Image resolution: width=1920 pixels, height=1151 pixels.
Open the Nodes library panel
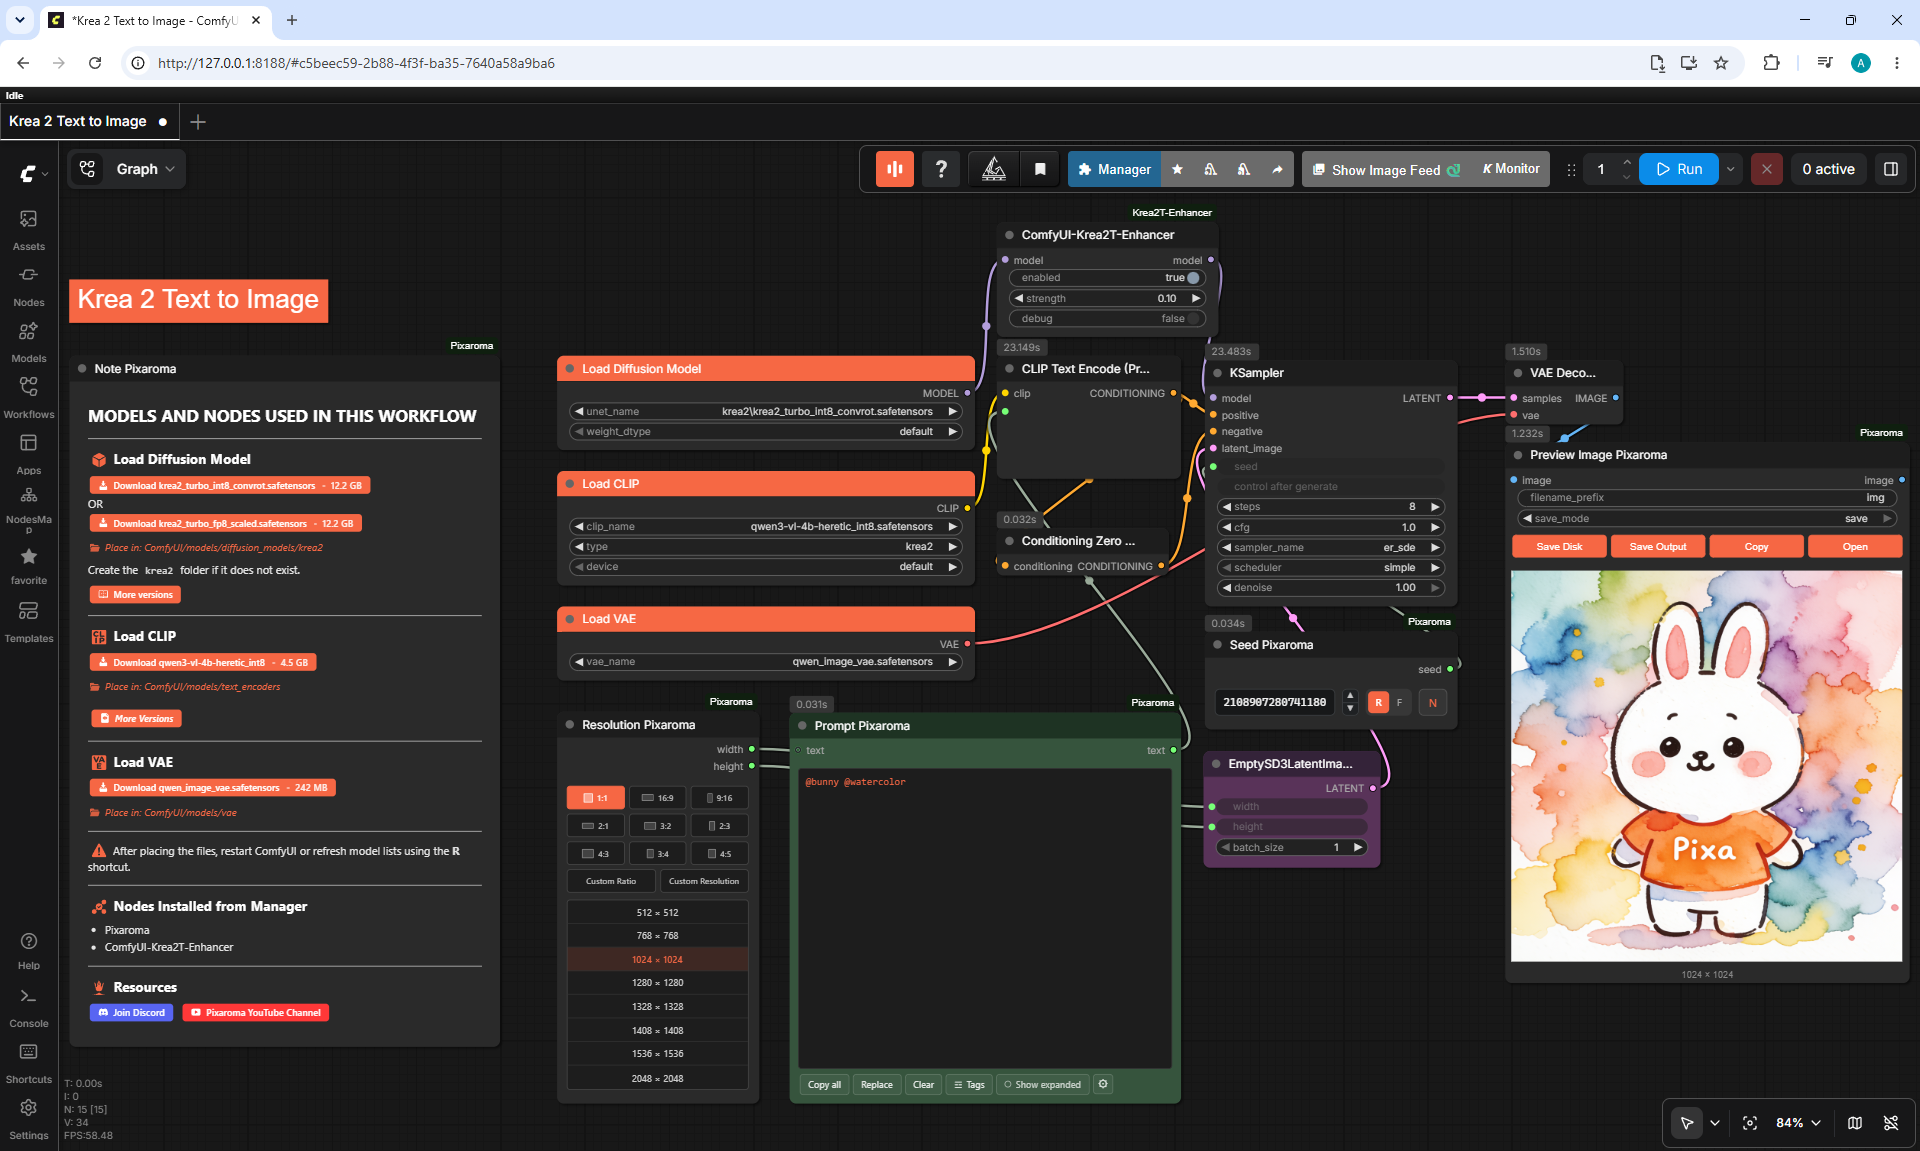28,285
